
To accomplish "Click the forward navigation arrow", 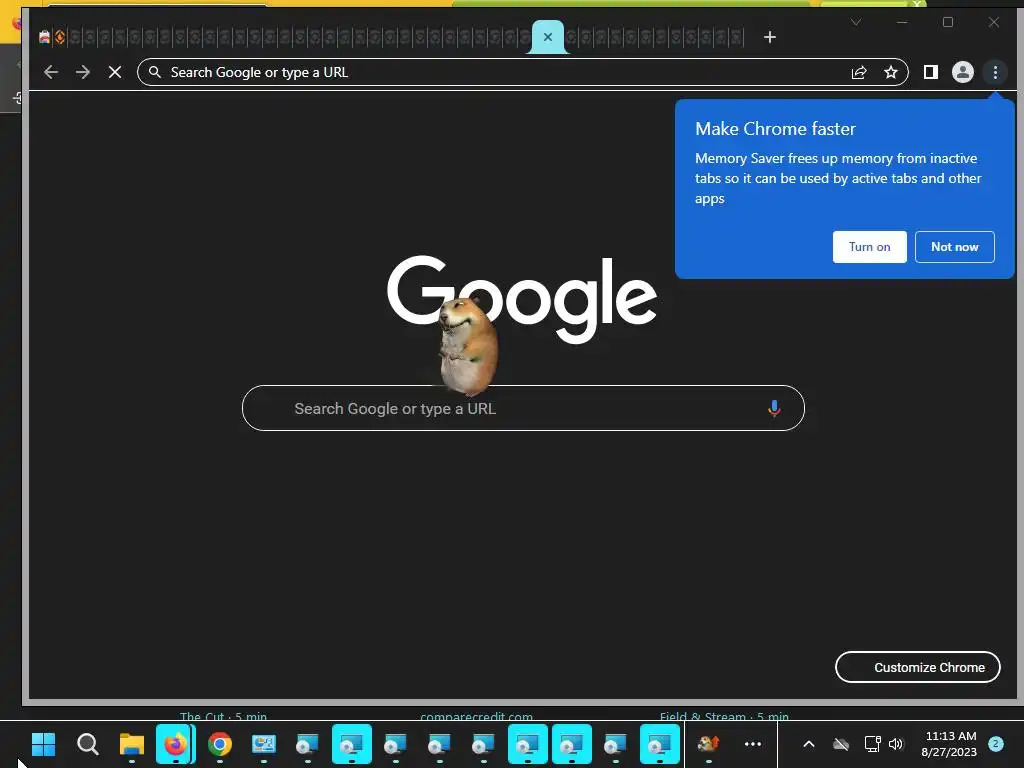I will click(x=83, y=72).
